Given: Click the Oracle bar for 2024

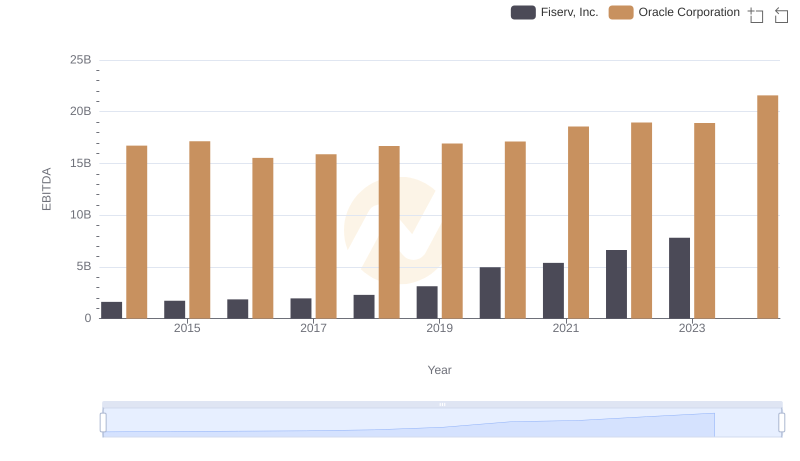Looking at the screenshot, I should coord(767,207).
